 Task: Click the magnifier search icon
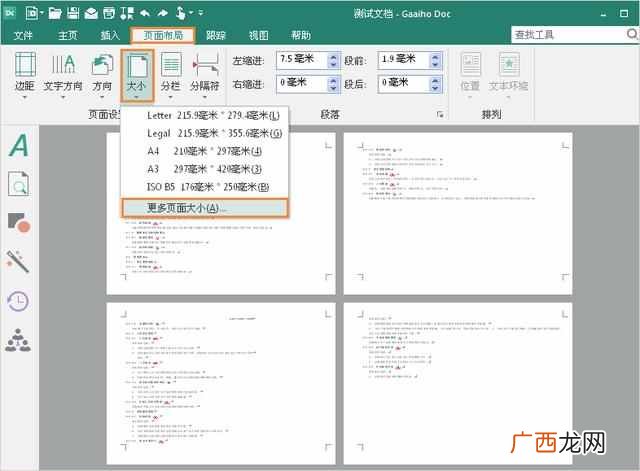pos(632,34)
